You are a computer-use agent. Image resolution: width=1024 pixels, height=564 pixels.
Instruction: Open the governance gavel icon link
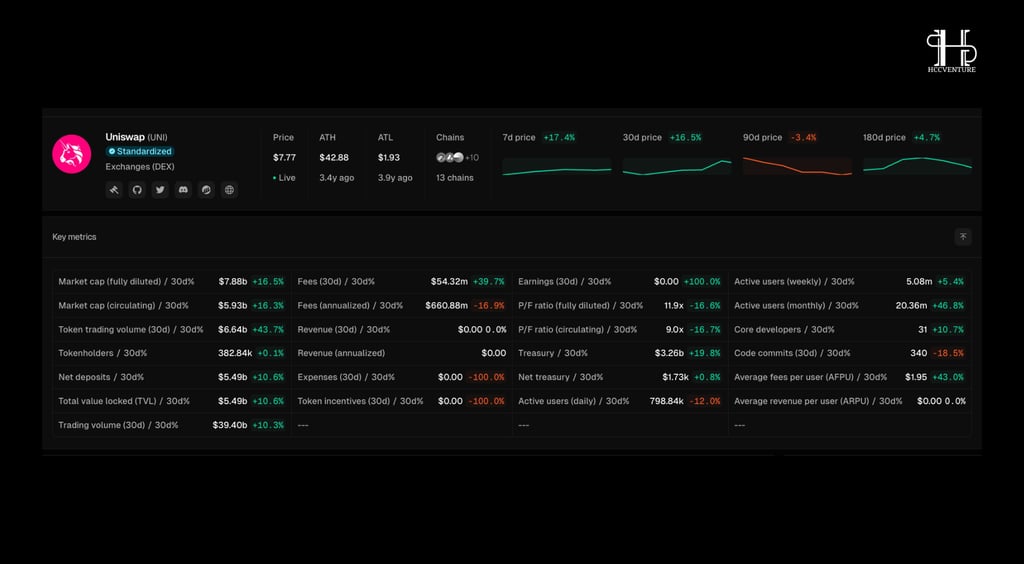click(x=114, y=190)
